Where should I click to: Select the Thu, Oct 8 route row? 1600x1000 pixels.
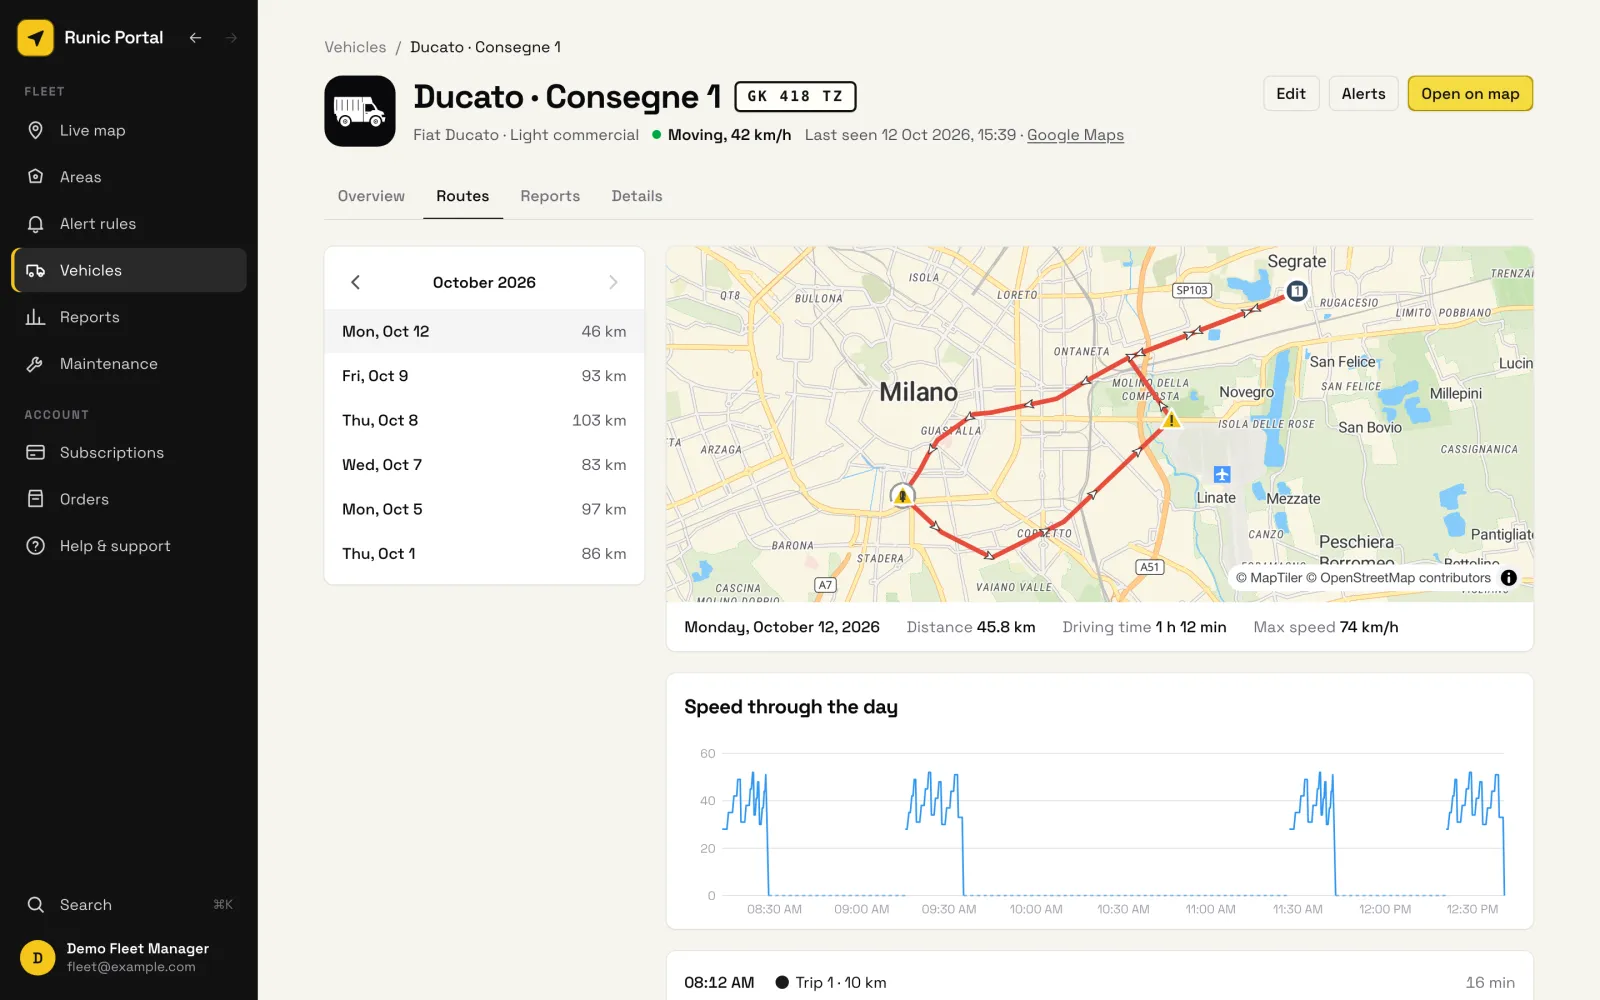tap(484, 420)
